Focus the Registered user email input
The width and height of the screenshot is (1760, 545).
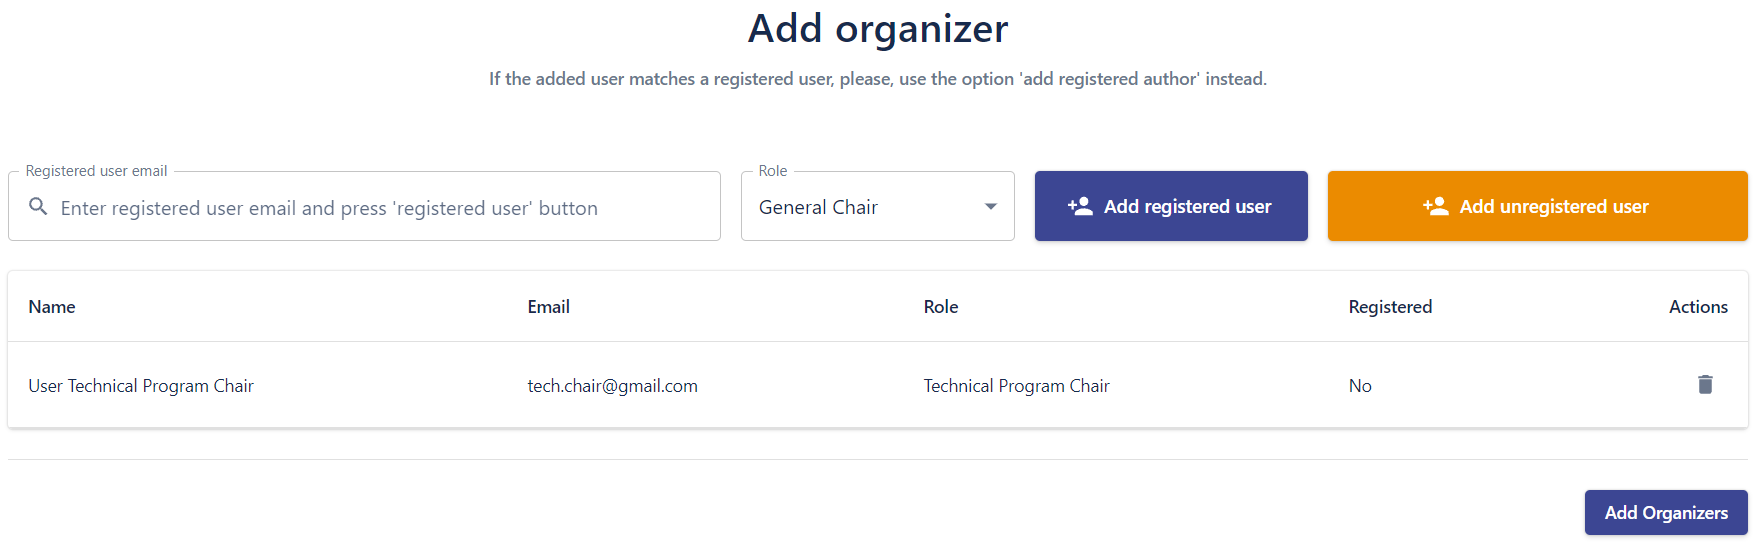(x=380, y=208)
